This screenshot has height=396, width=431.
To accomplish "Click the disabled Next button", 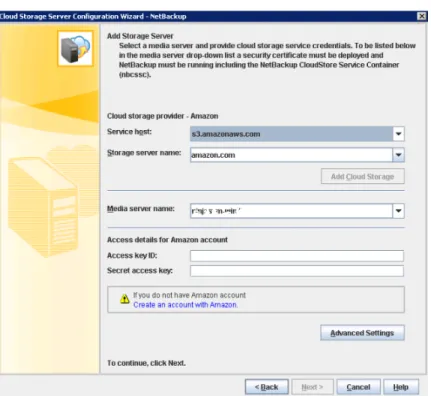I will 312,387.
